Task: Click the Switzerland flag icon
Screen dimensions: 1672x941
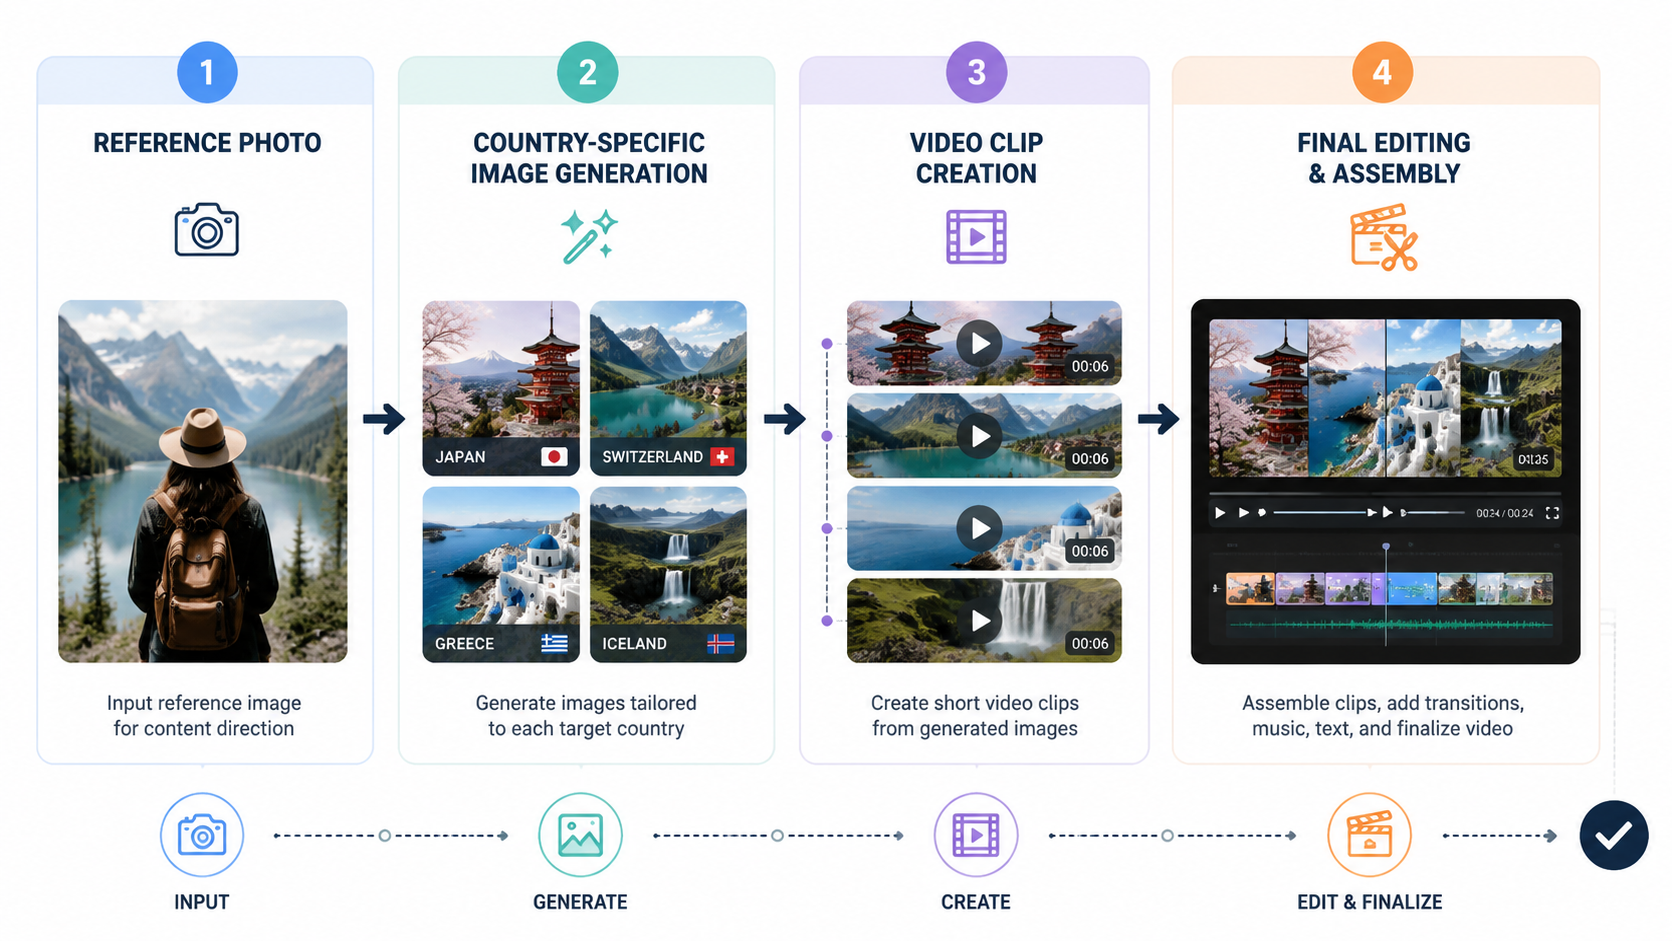Action: (x=722, y=457)
